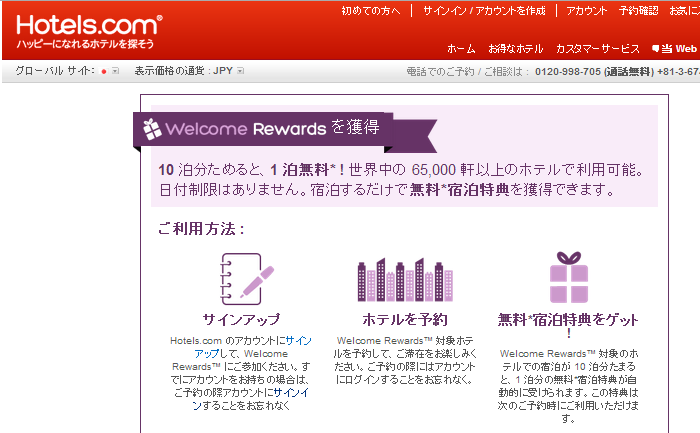Click the ホテルを予約 heading
This screenshot has height=433, width=700.
tap(405, 320)
